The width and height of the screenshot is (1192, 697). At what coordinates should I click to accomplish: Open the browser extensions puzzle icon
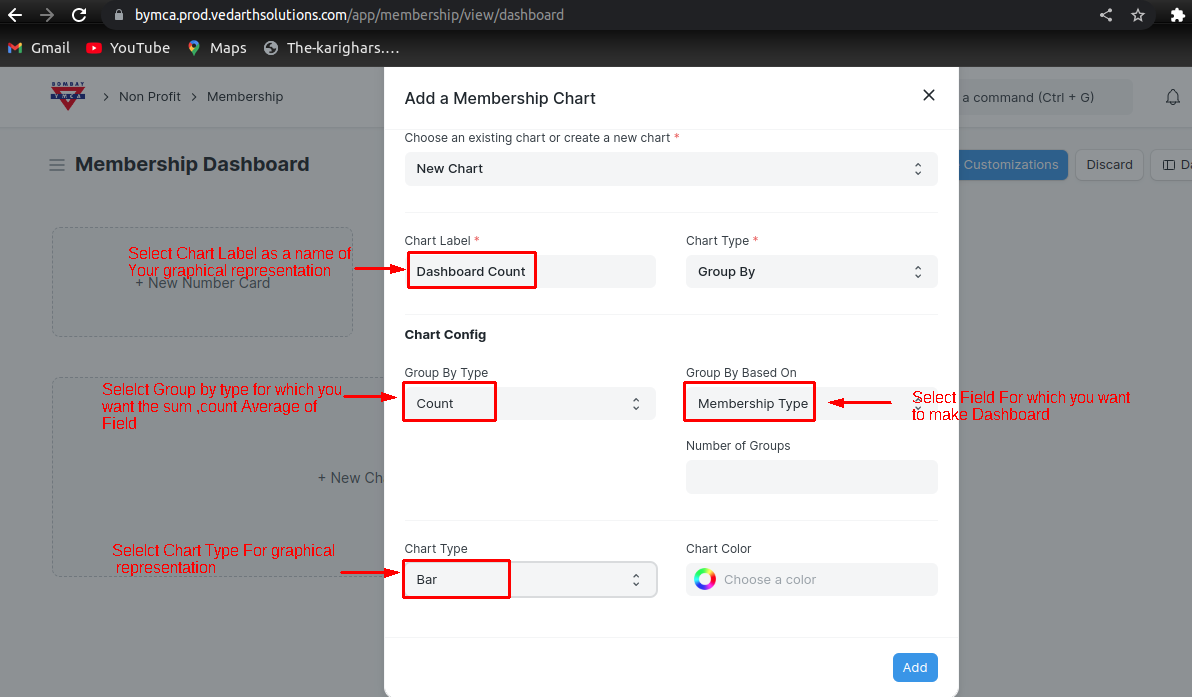1177,15
